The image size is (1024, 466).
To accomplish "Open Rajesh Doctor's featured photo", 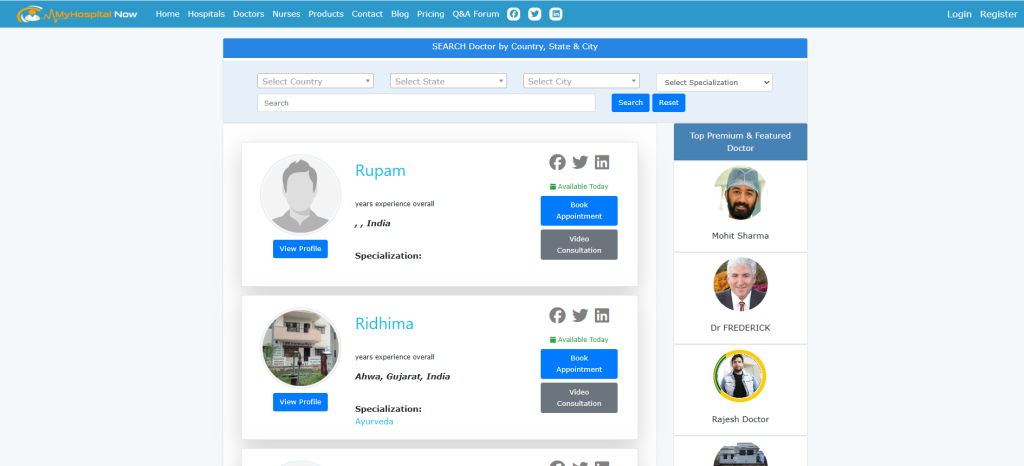I will (740, 377).
